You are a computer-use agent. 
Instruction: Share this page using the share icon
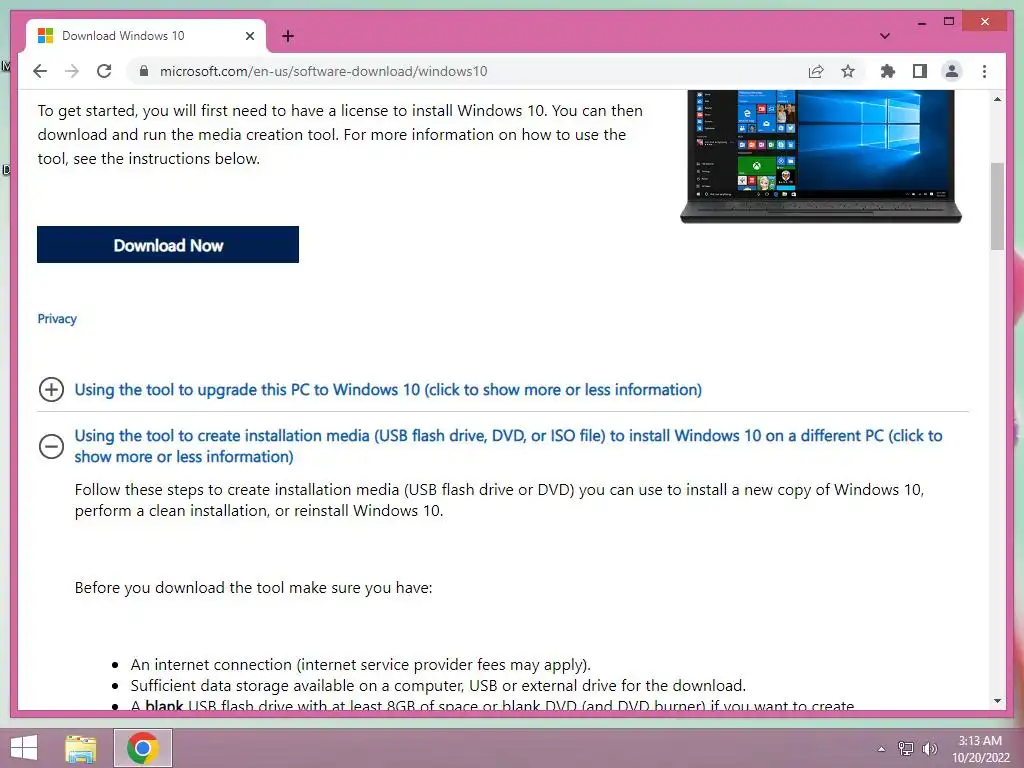coord(816,71)
